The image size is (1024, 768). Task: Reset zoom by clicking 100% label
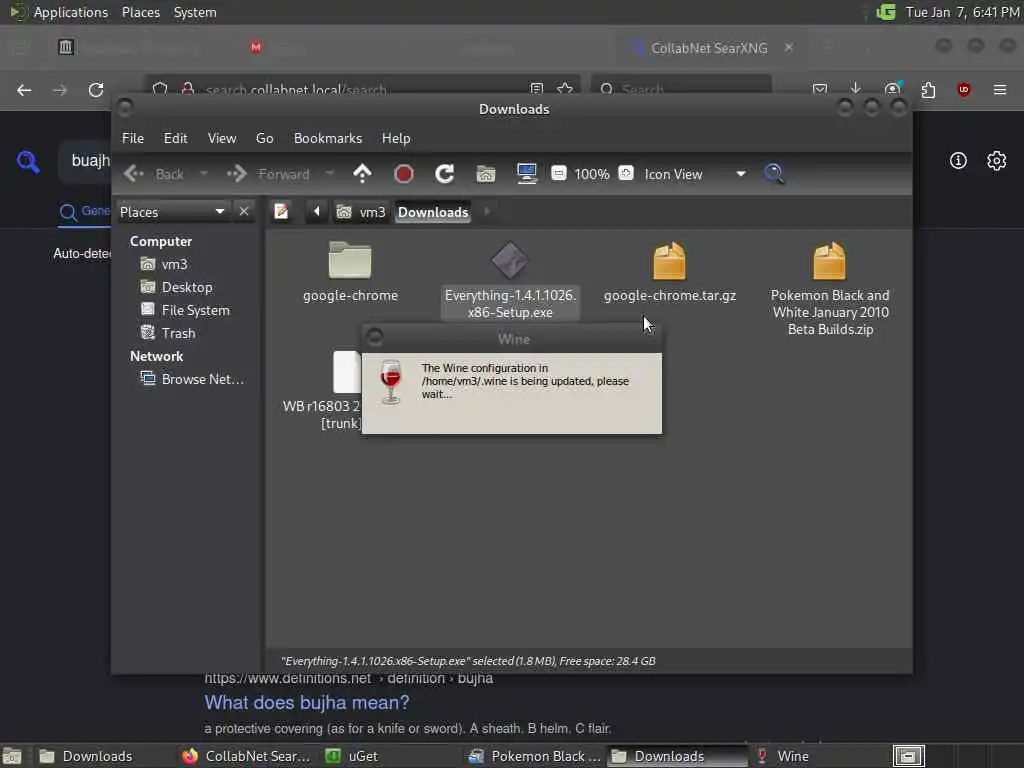coord(592,174)
